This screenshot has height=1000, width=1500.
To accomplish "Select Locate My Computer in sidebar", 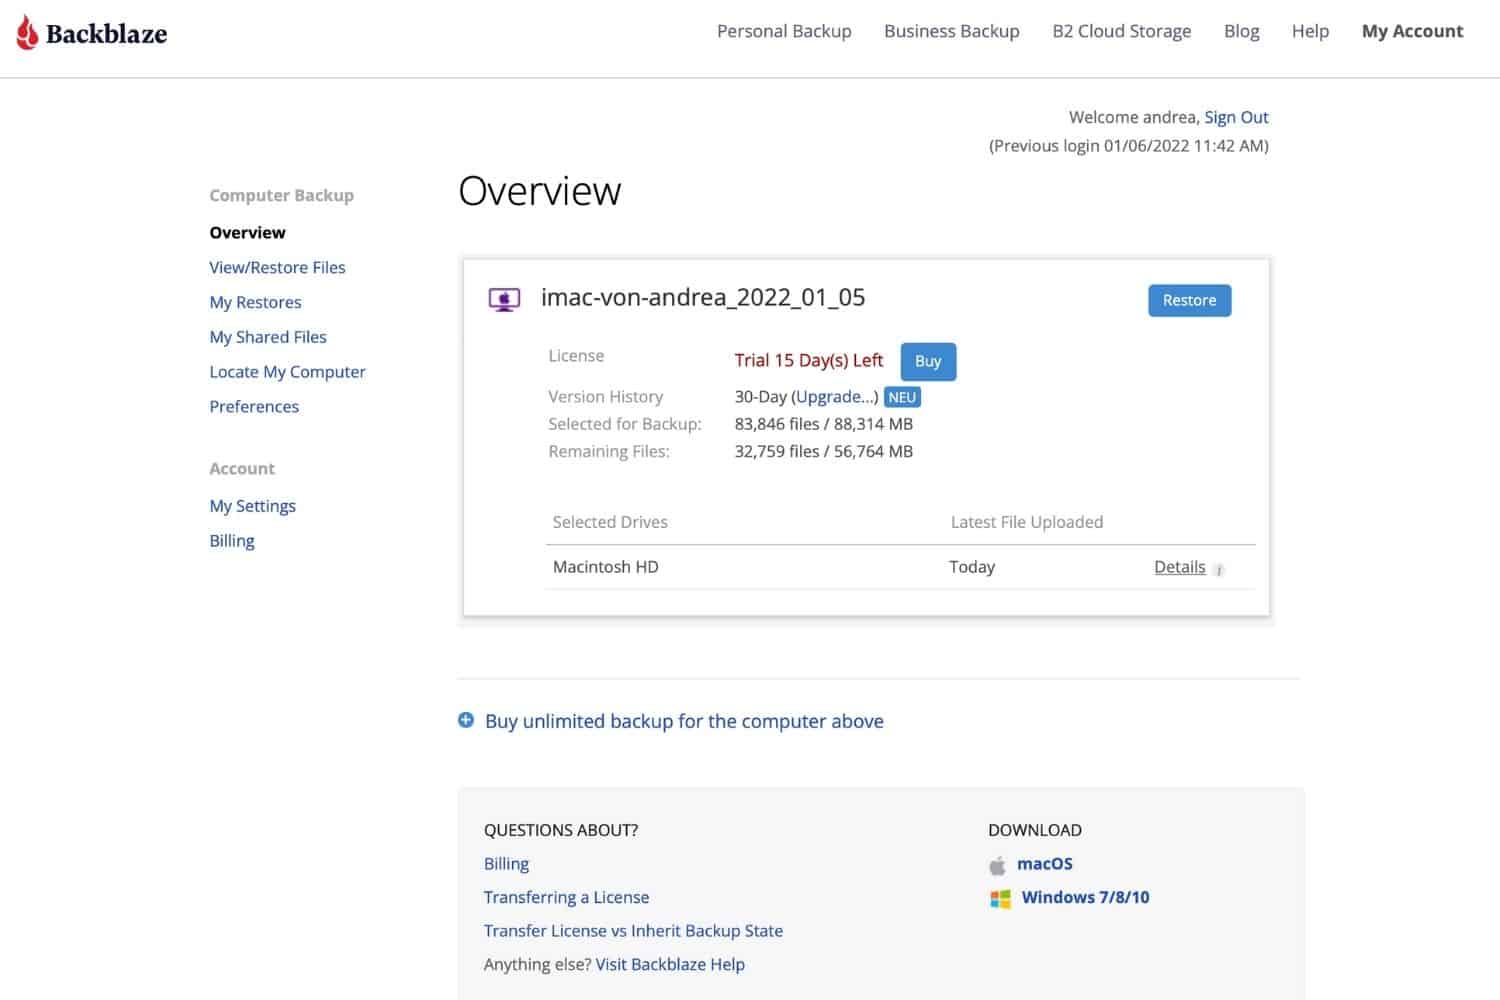I will coord(287,372).
